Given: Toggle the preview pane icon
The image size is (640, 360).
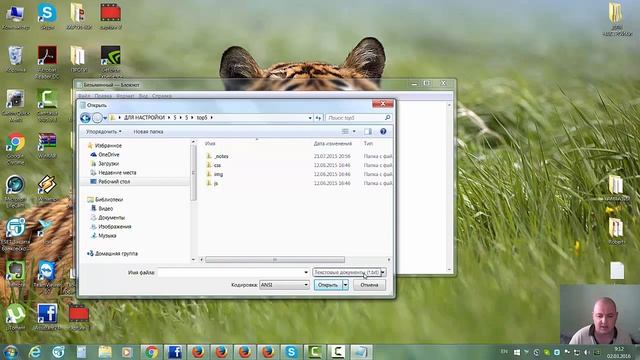Looking at the screenshot, I should coord(368,131).
